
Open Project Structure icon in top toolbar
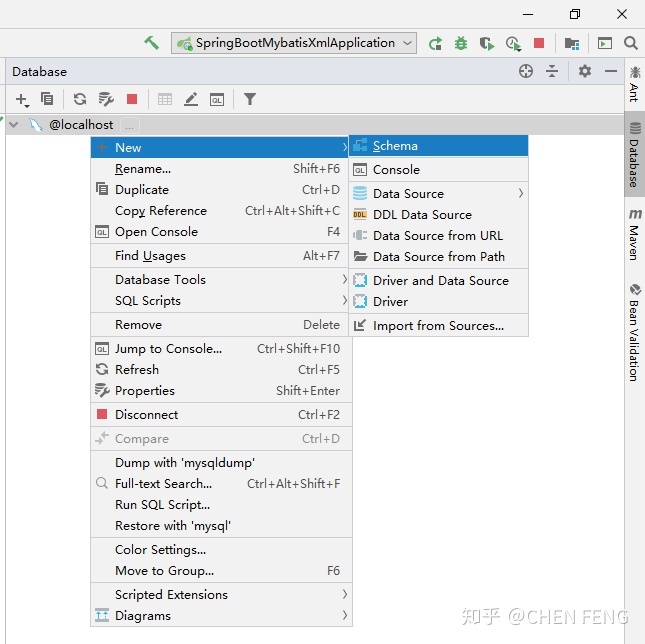click(572, 43)
